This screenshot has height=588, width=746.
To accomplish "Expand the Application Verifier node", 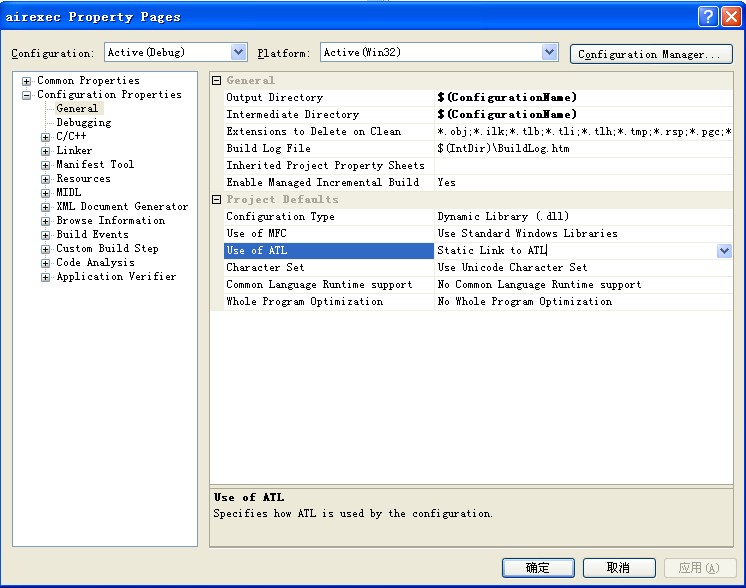I will 46,277.
